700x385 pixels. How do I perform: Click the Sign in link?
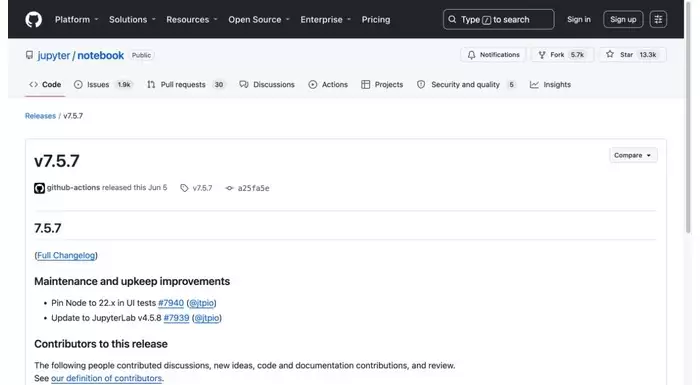579,20
